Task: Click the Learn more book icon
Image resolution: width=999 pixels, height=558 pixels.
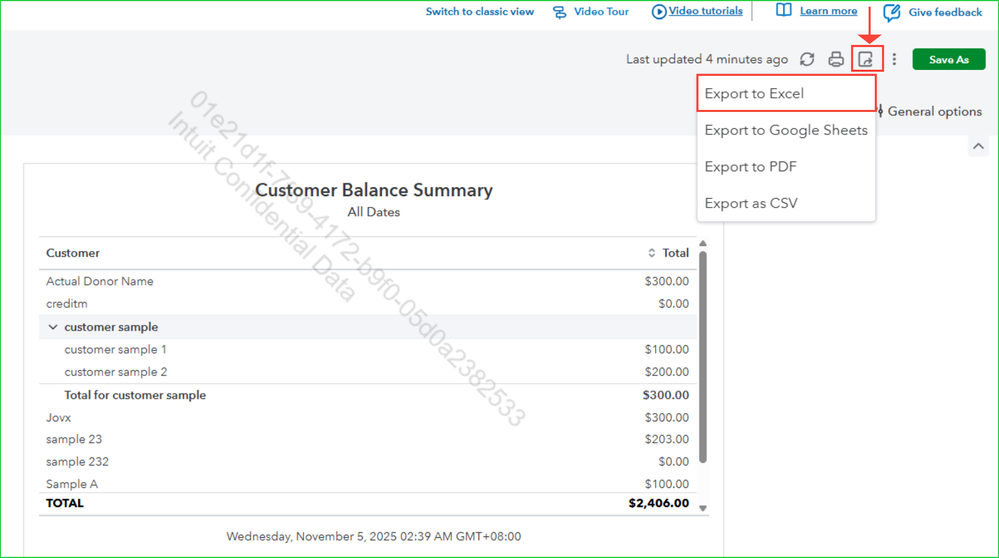Action: pyautogui.click(x=784, y=10)
